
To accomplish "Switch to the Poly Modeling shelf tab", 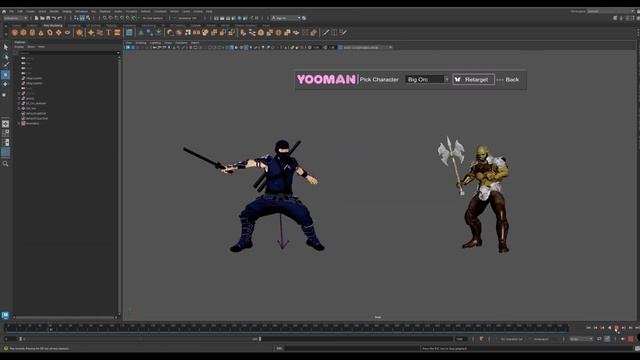I will point(53,25).
